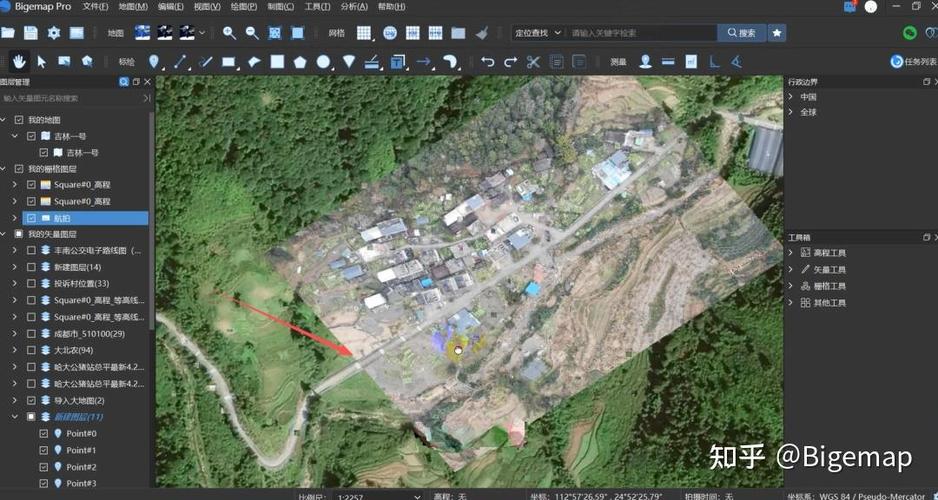Toggle checkbox for Point#2
The image size is (938, 500).
click(x=44, y=467)
